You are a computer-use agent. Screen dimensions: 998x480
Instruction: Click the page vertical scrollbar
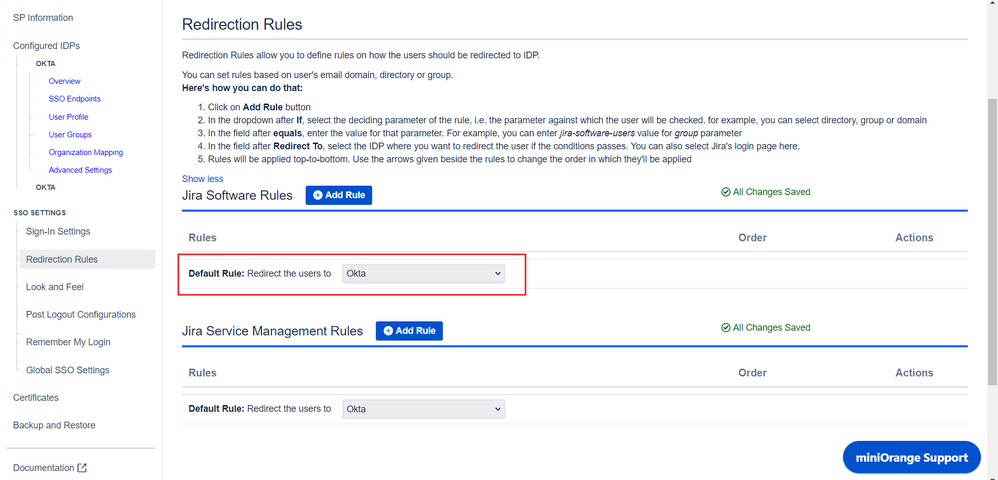992,242
